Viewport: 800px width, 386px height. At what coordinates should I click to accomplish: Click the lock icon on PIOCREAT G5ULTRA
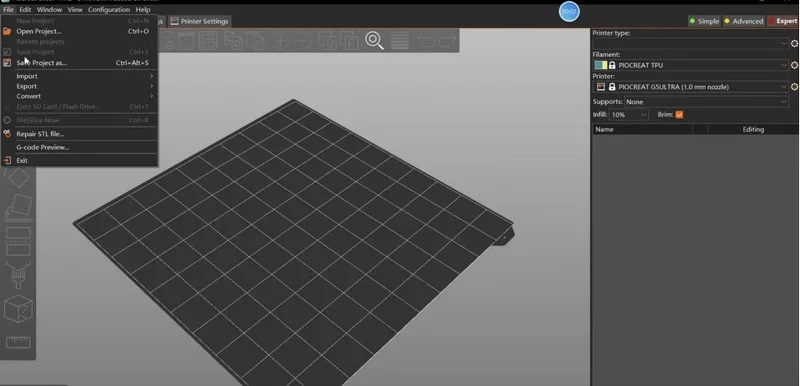click(612, 87)
